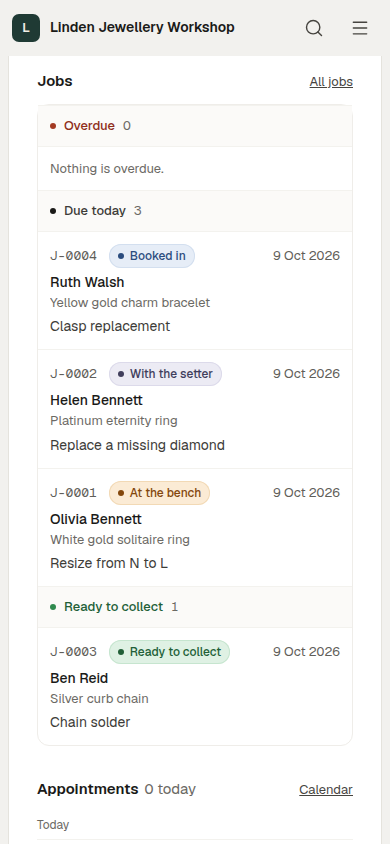The width and height of the screenshot is (390, 844).
Task: Open the hamburger menu icon
Action: (360, 28)
